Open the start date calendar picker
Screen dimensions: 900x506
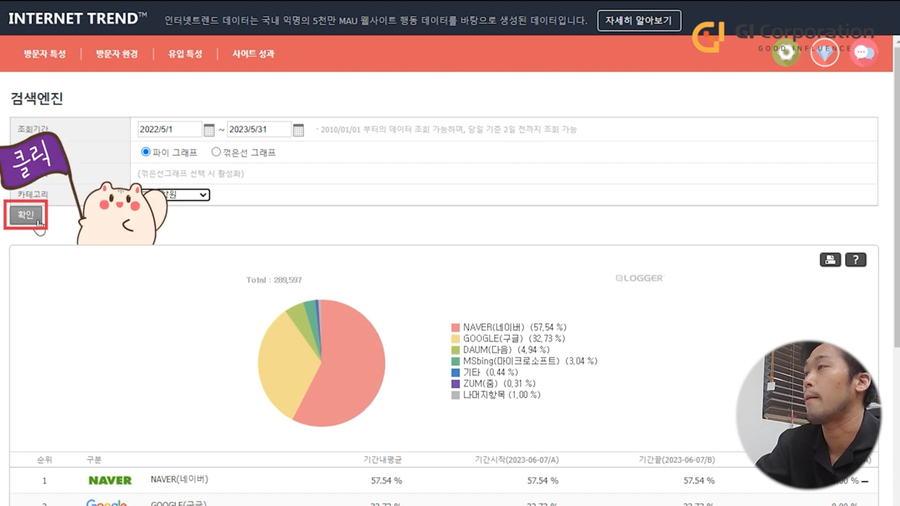coord(209,130)
